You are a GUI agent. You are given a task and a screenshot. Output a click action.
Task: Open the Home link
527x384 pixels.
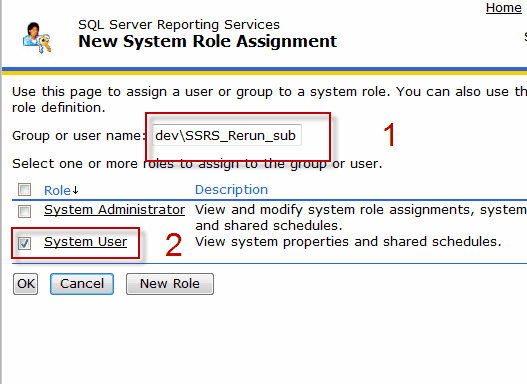(503, 7)
